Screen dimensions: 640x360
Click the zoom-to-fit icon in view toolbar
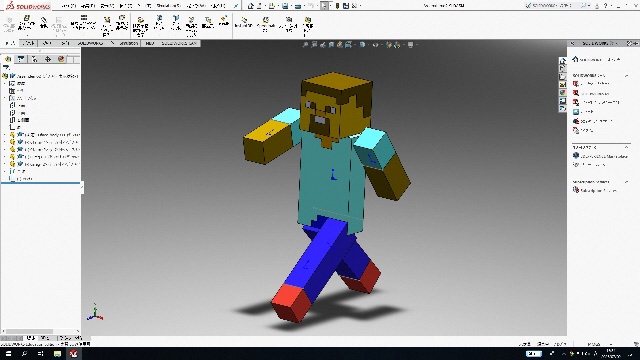point(305,44)
